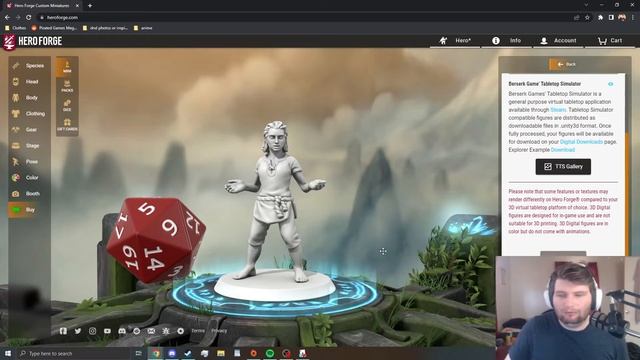Select the Dice purchase icon
The width and height of the screenshot is (640, 360).
67,105
